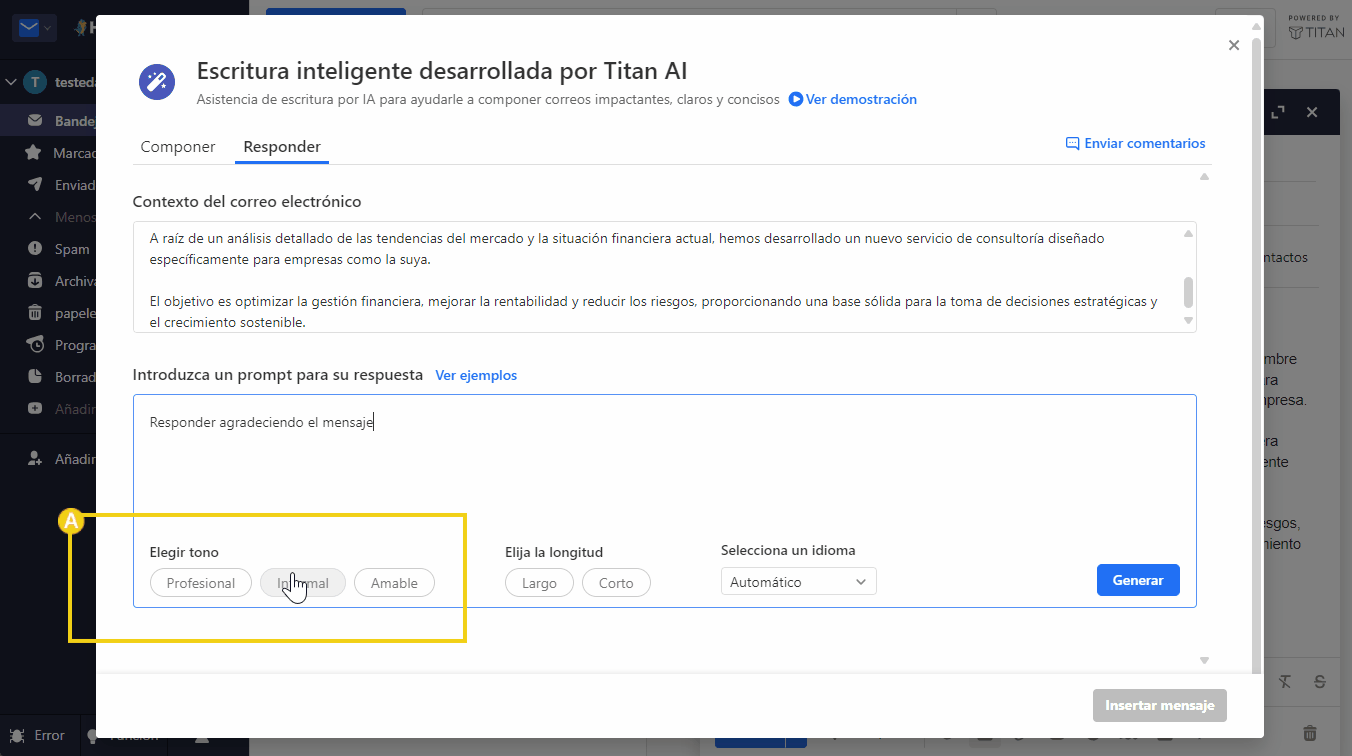Screen dimensions: 1352x756
Task: Collapse the account tree chevron beside the avatar
Action: point(11,82)
